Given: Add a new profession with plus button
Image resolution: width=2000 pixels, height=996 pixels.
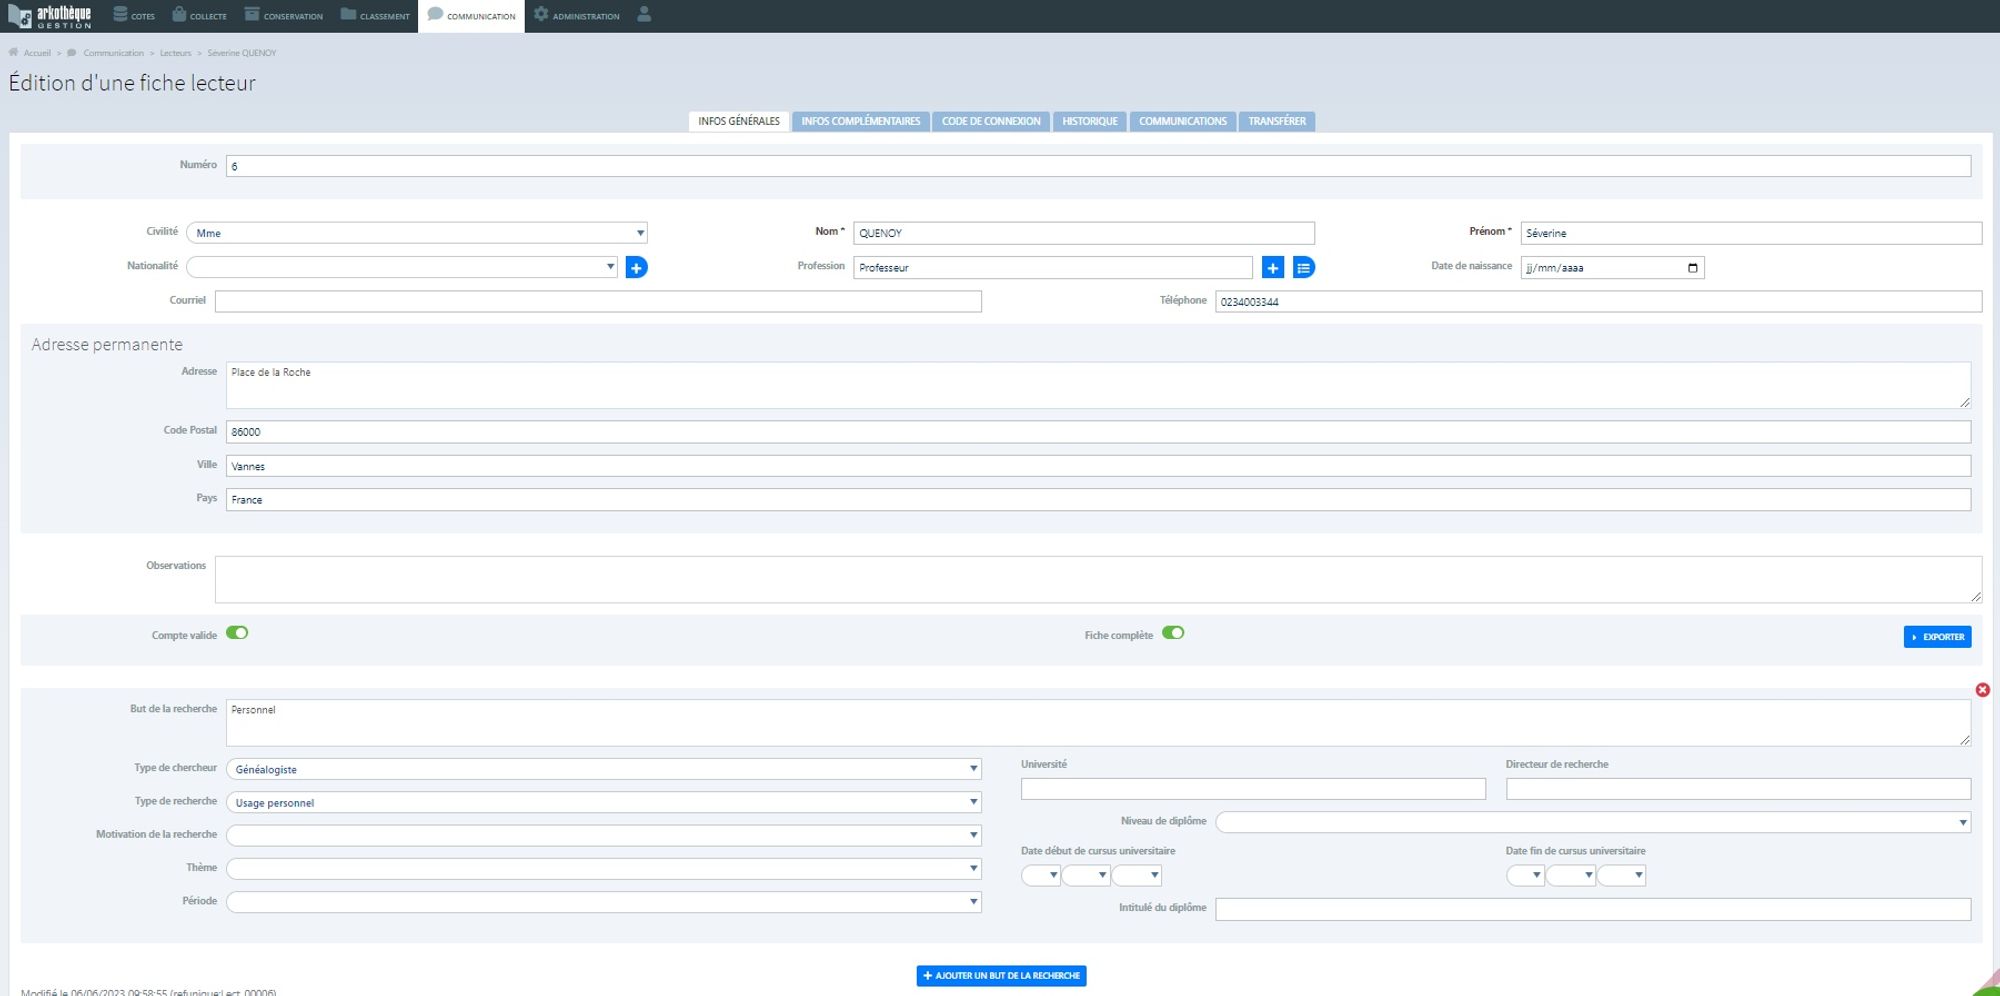Looking at the screenshot, I should [1272, 268].
